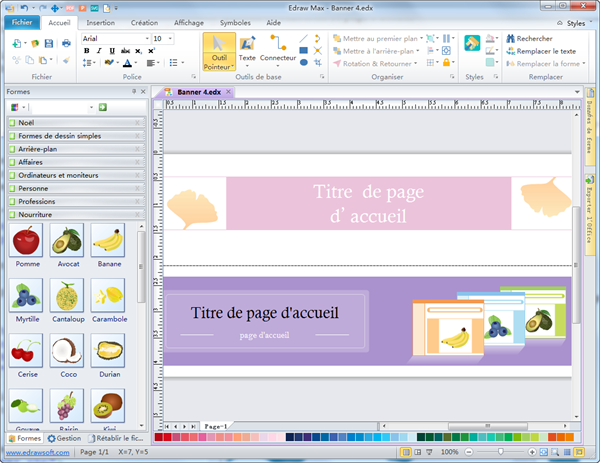Select the Outil Pointeur tool

tap(219, 51)
